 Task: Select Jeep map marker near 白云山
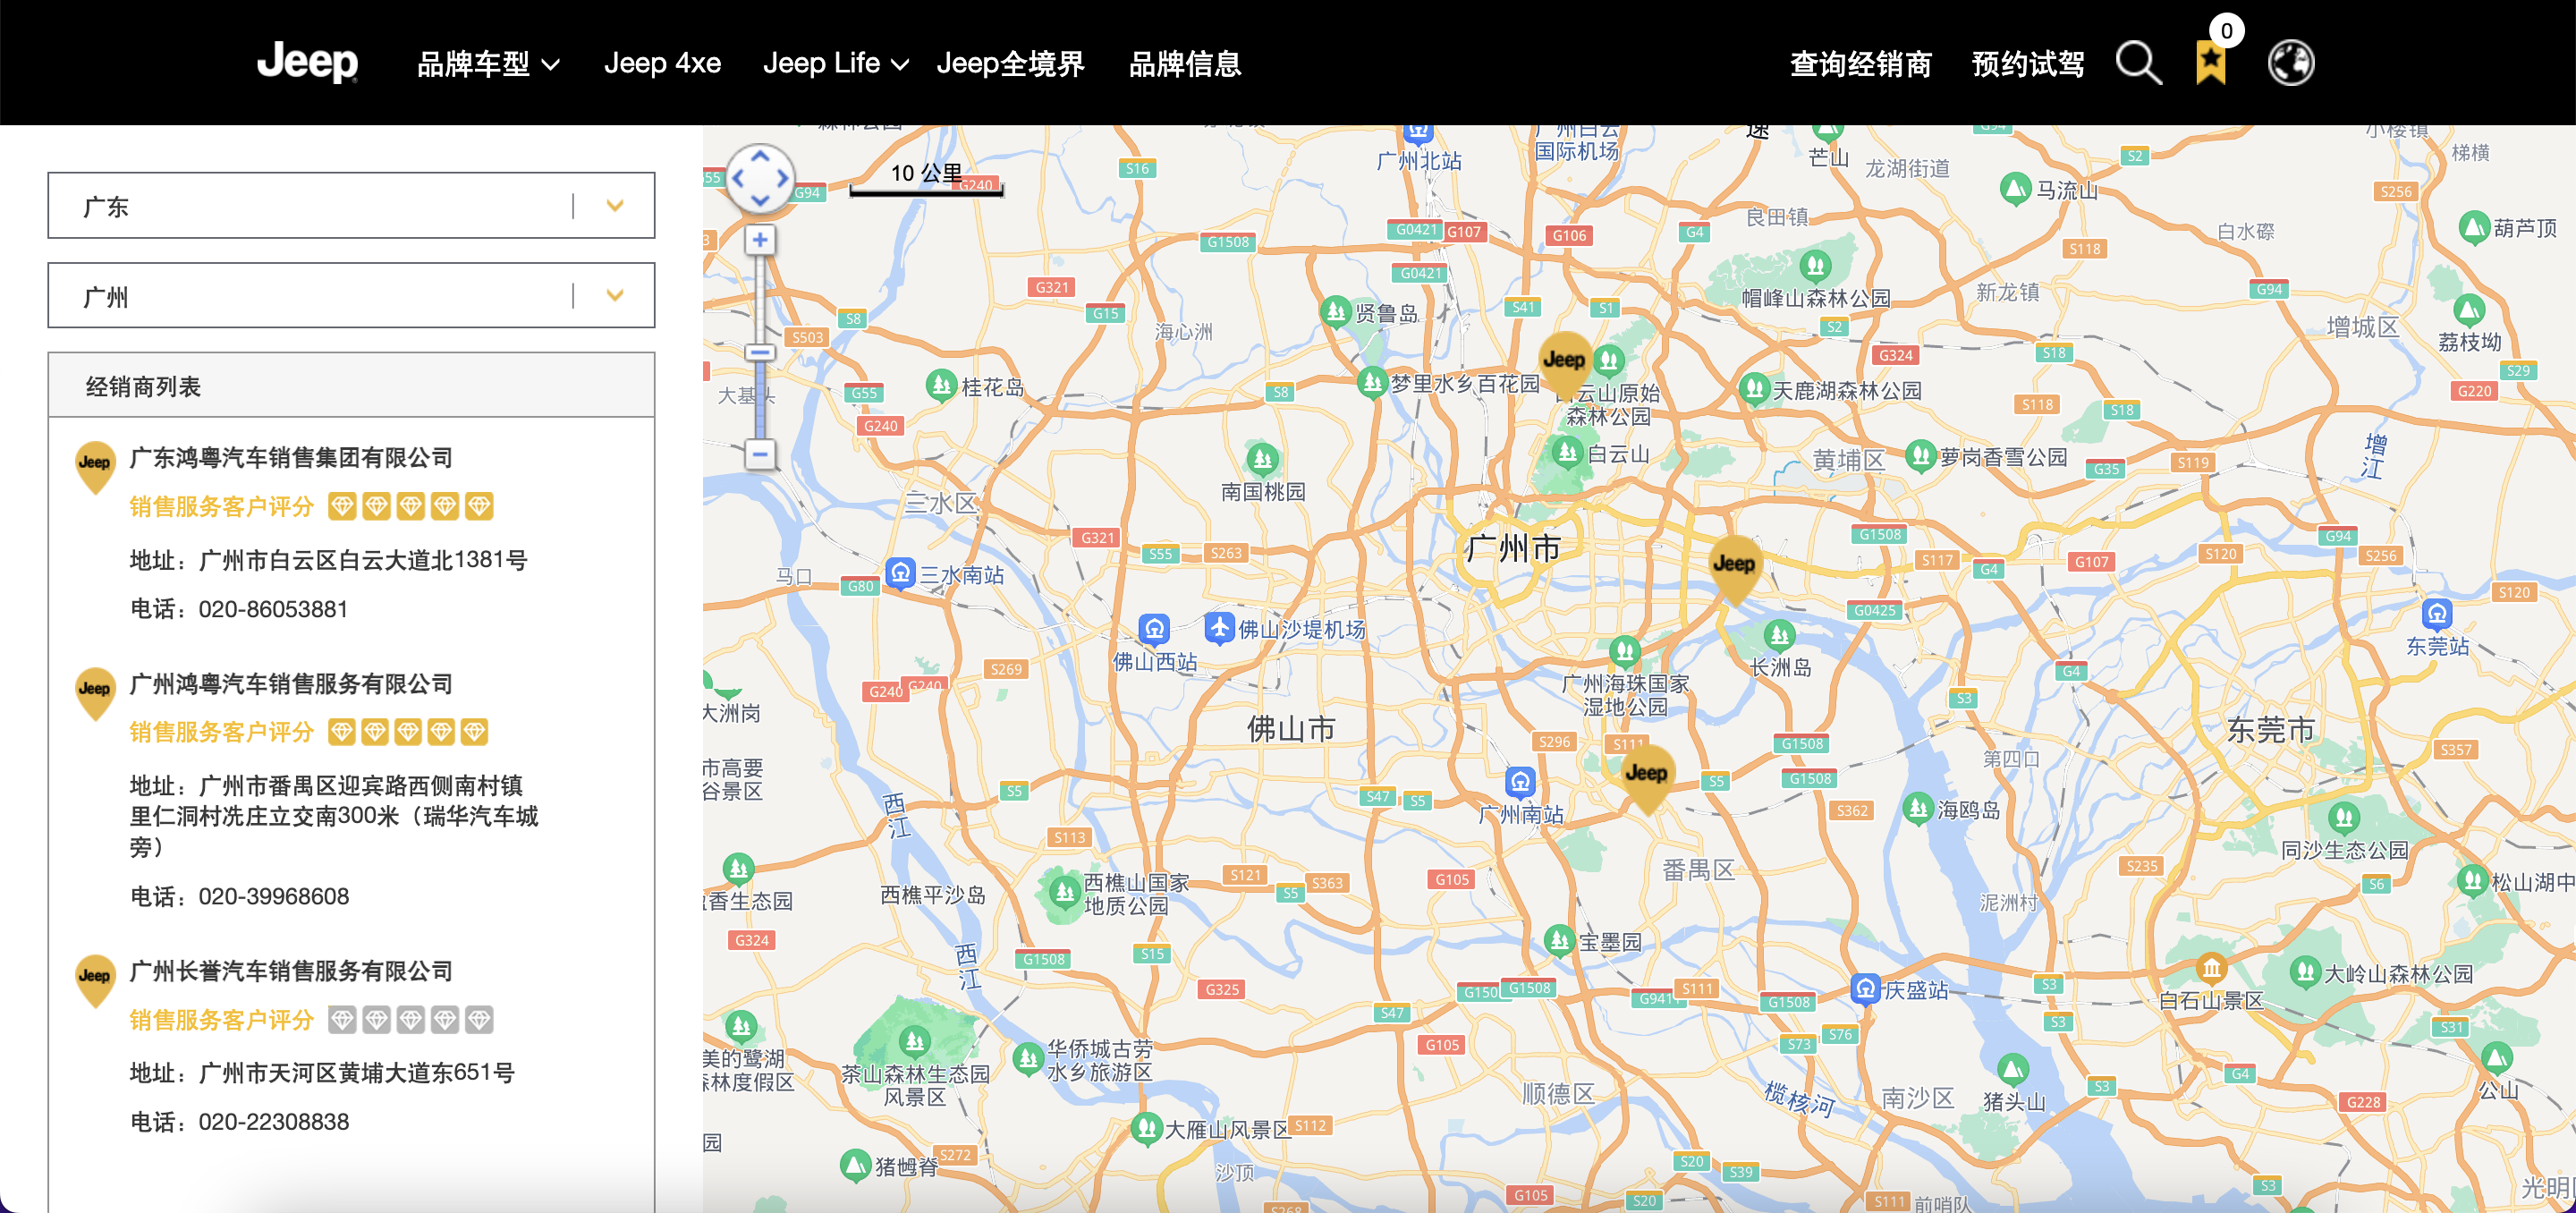pyautogui.click(x=1564, y=366)
